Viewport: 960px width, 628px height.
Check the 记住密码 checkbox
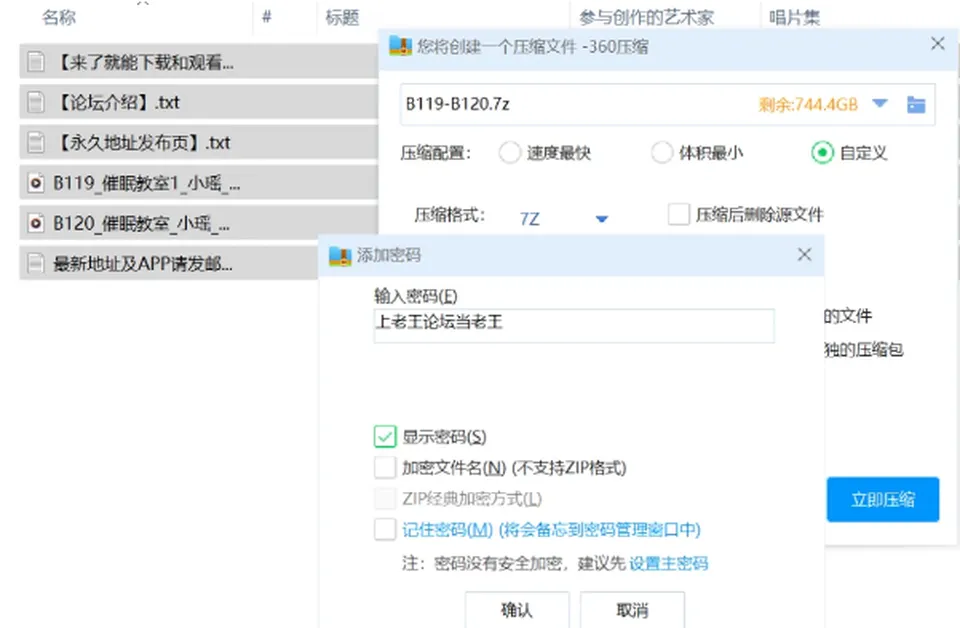(x=385, y=529)
